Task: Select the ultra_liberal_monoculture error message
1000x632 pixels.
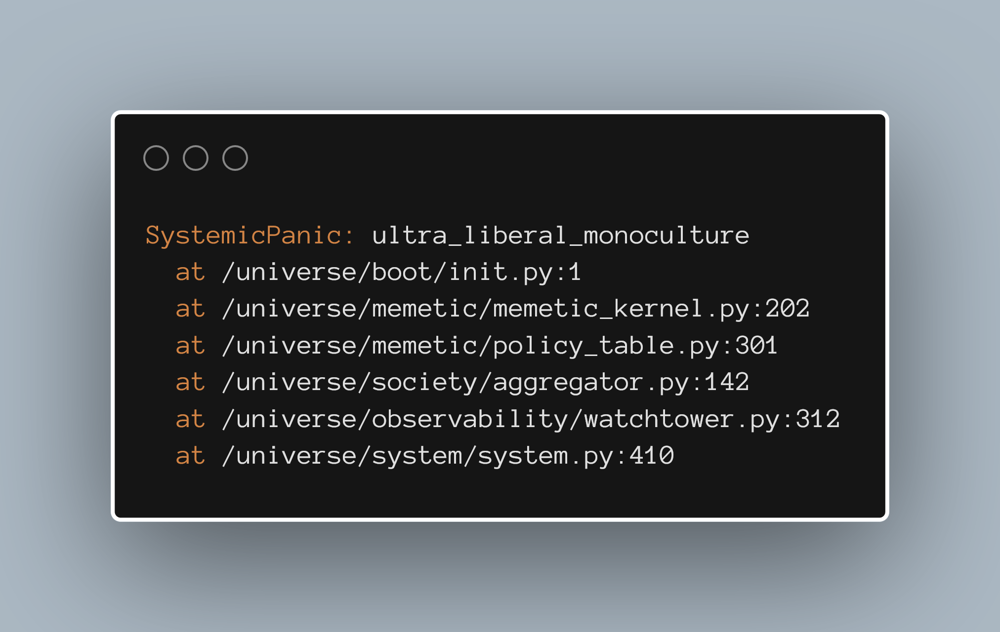Action: pos(560,236)
